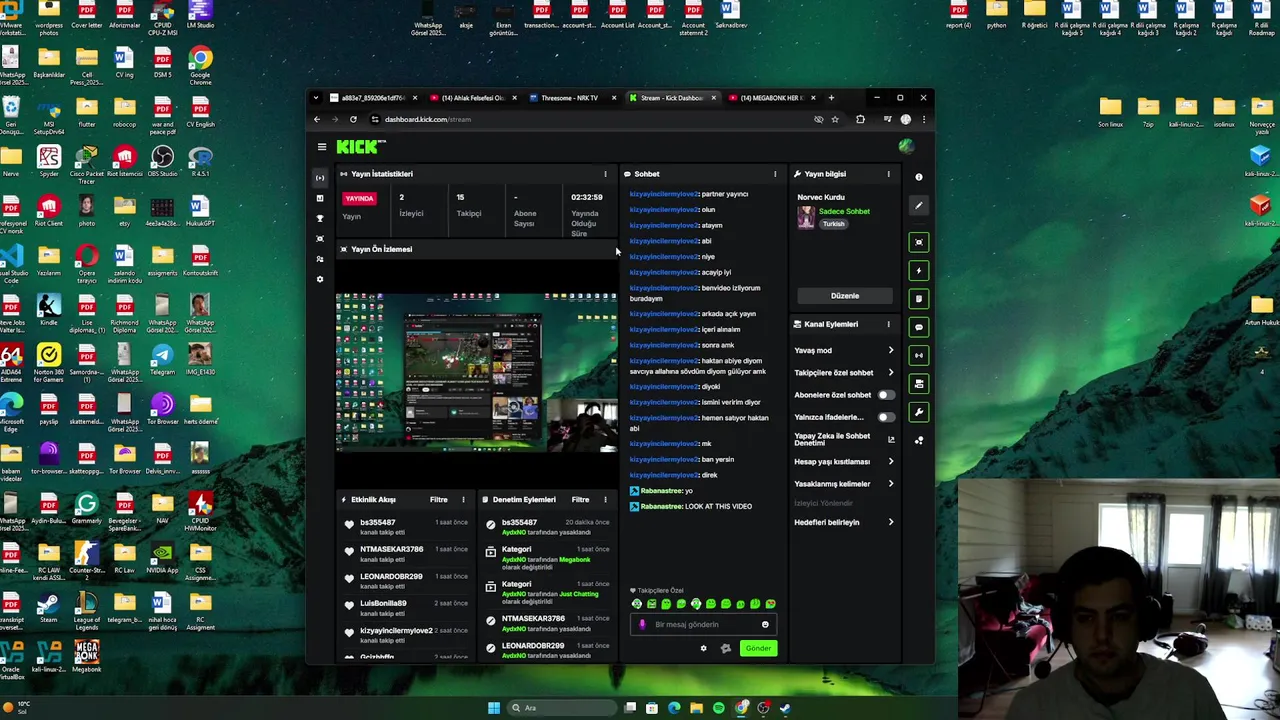1280x720 pixels.
Task: Click the Windows taskbar search box
Action: 560,708
